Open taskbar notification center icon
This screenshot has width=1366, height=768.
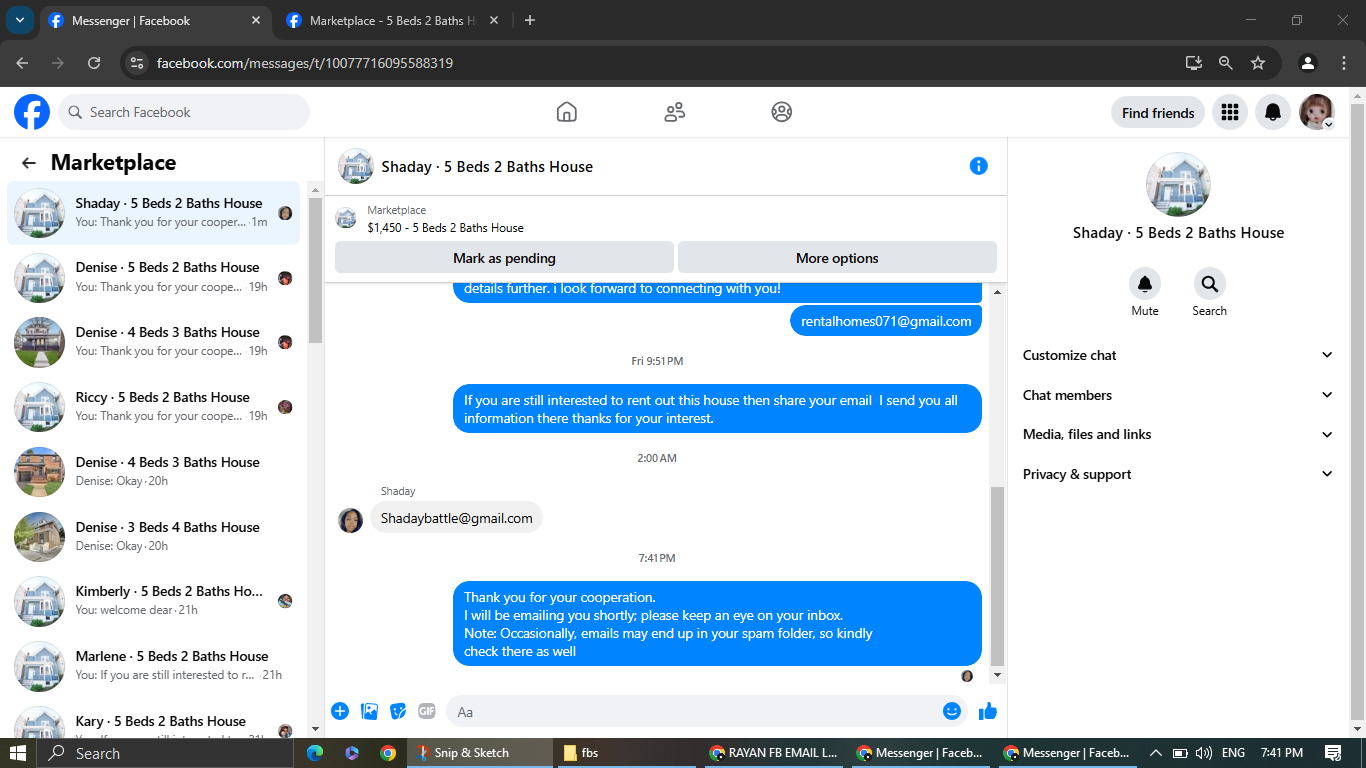(1333, 753)
